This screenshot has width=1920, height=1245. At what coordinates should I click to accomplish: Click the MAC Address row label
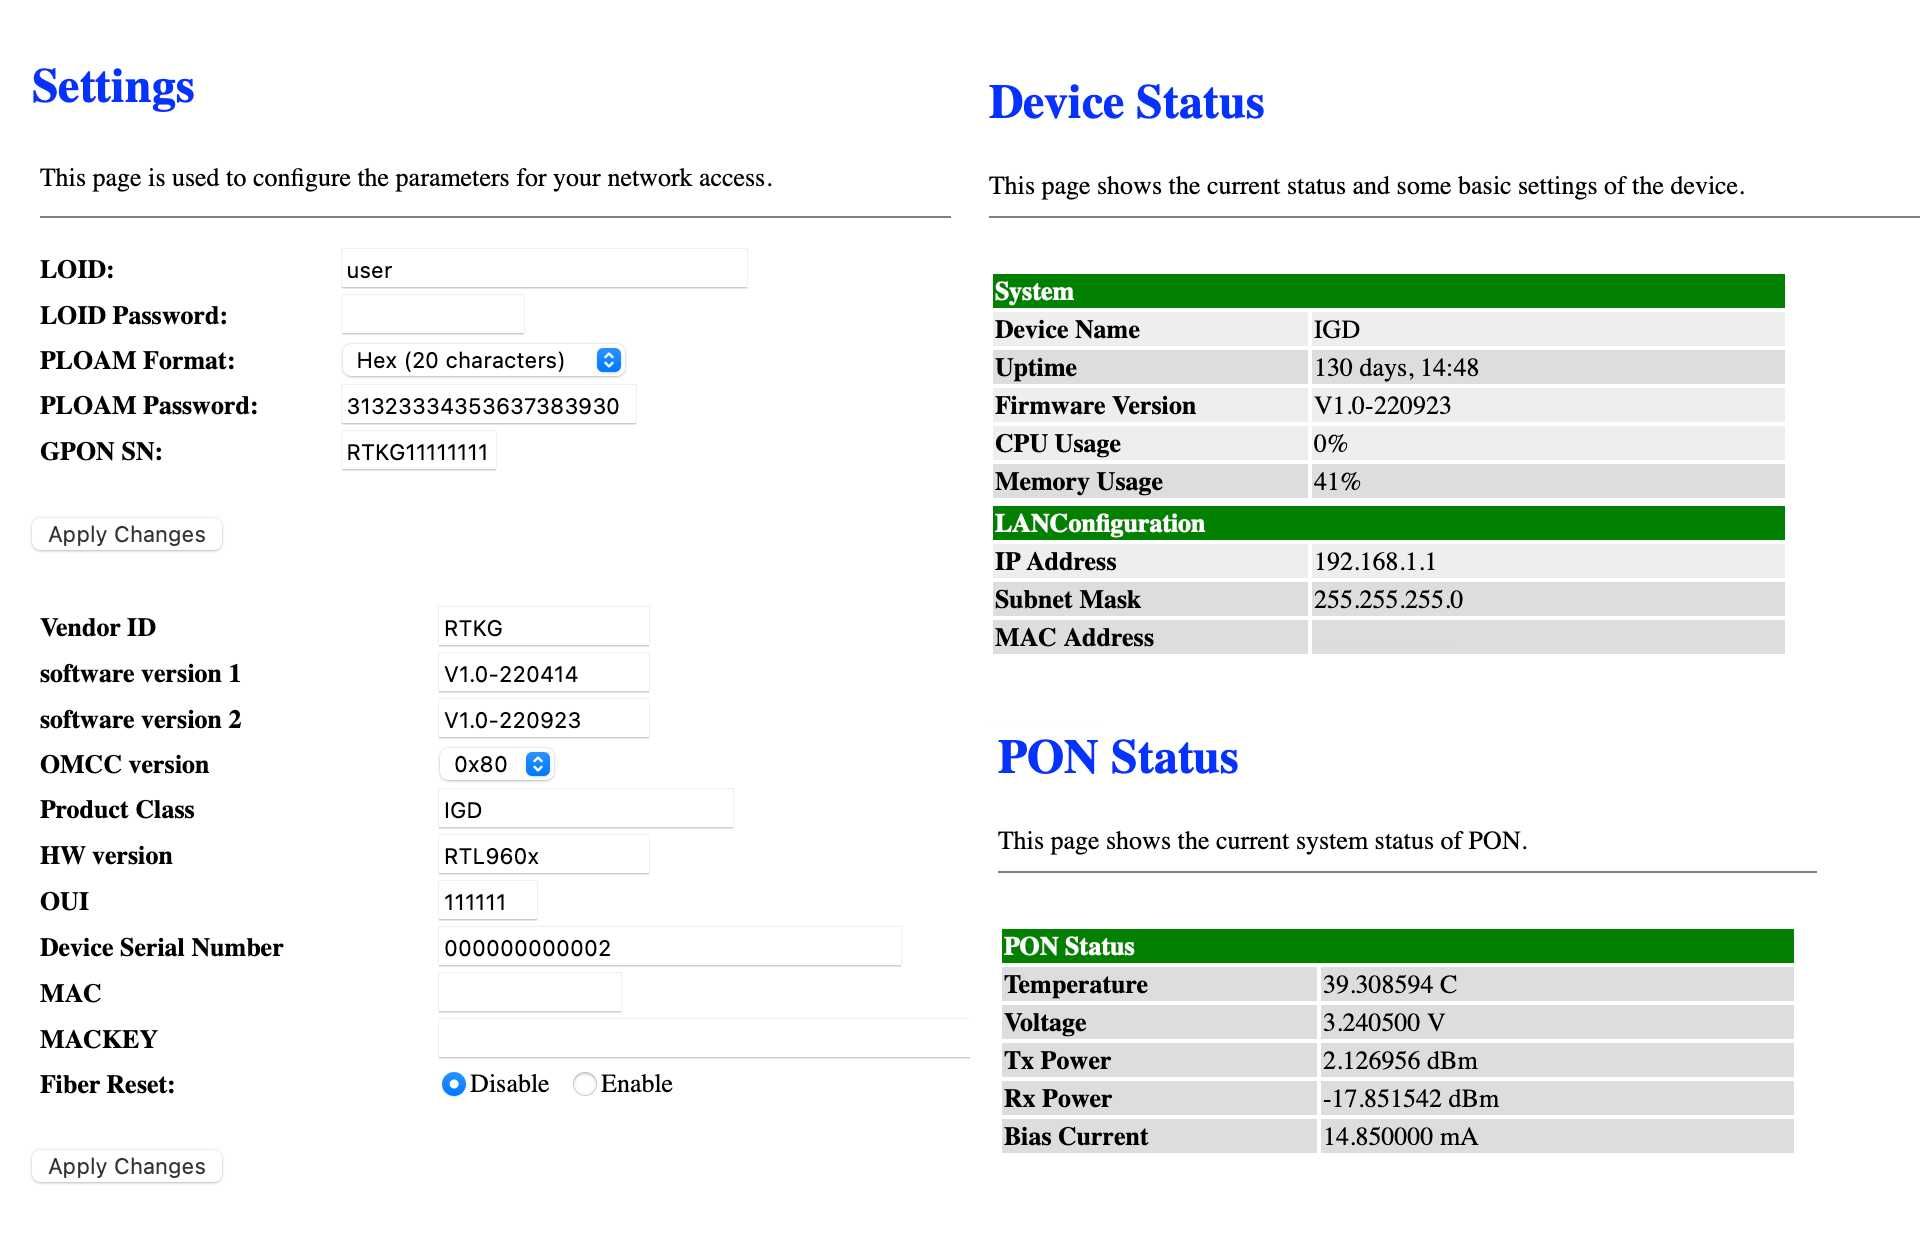[1074, 637]
